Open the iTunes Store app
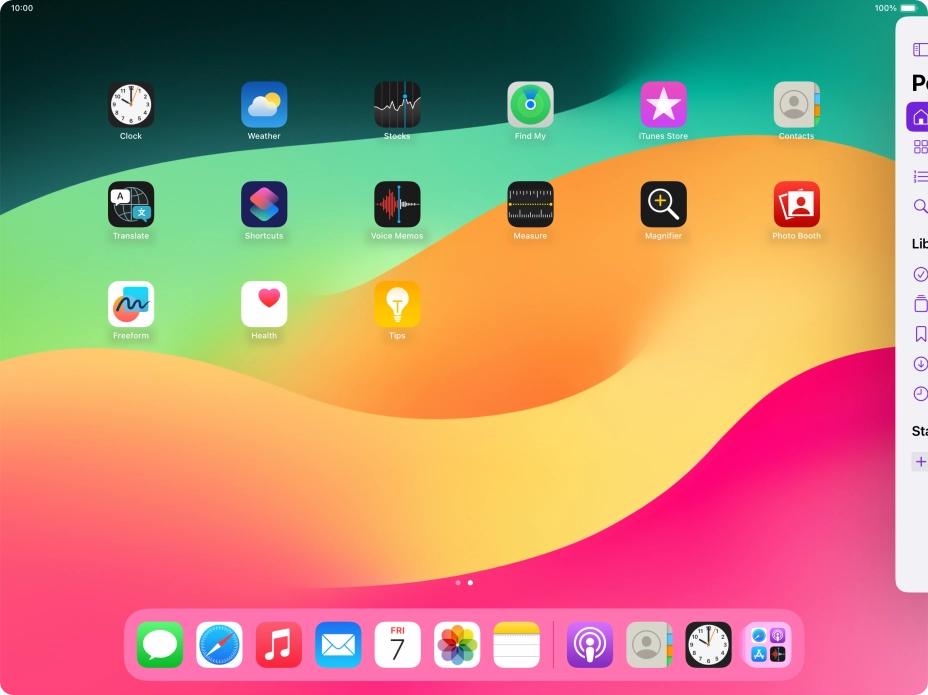Viewport: 928px width, 695px height. pos(663,105)
